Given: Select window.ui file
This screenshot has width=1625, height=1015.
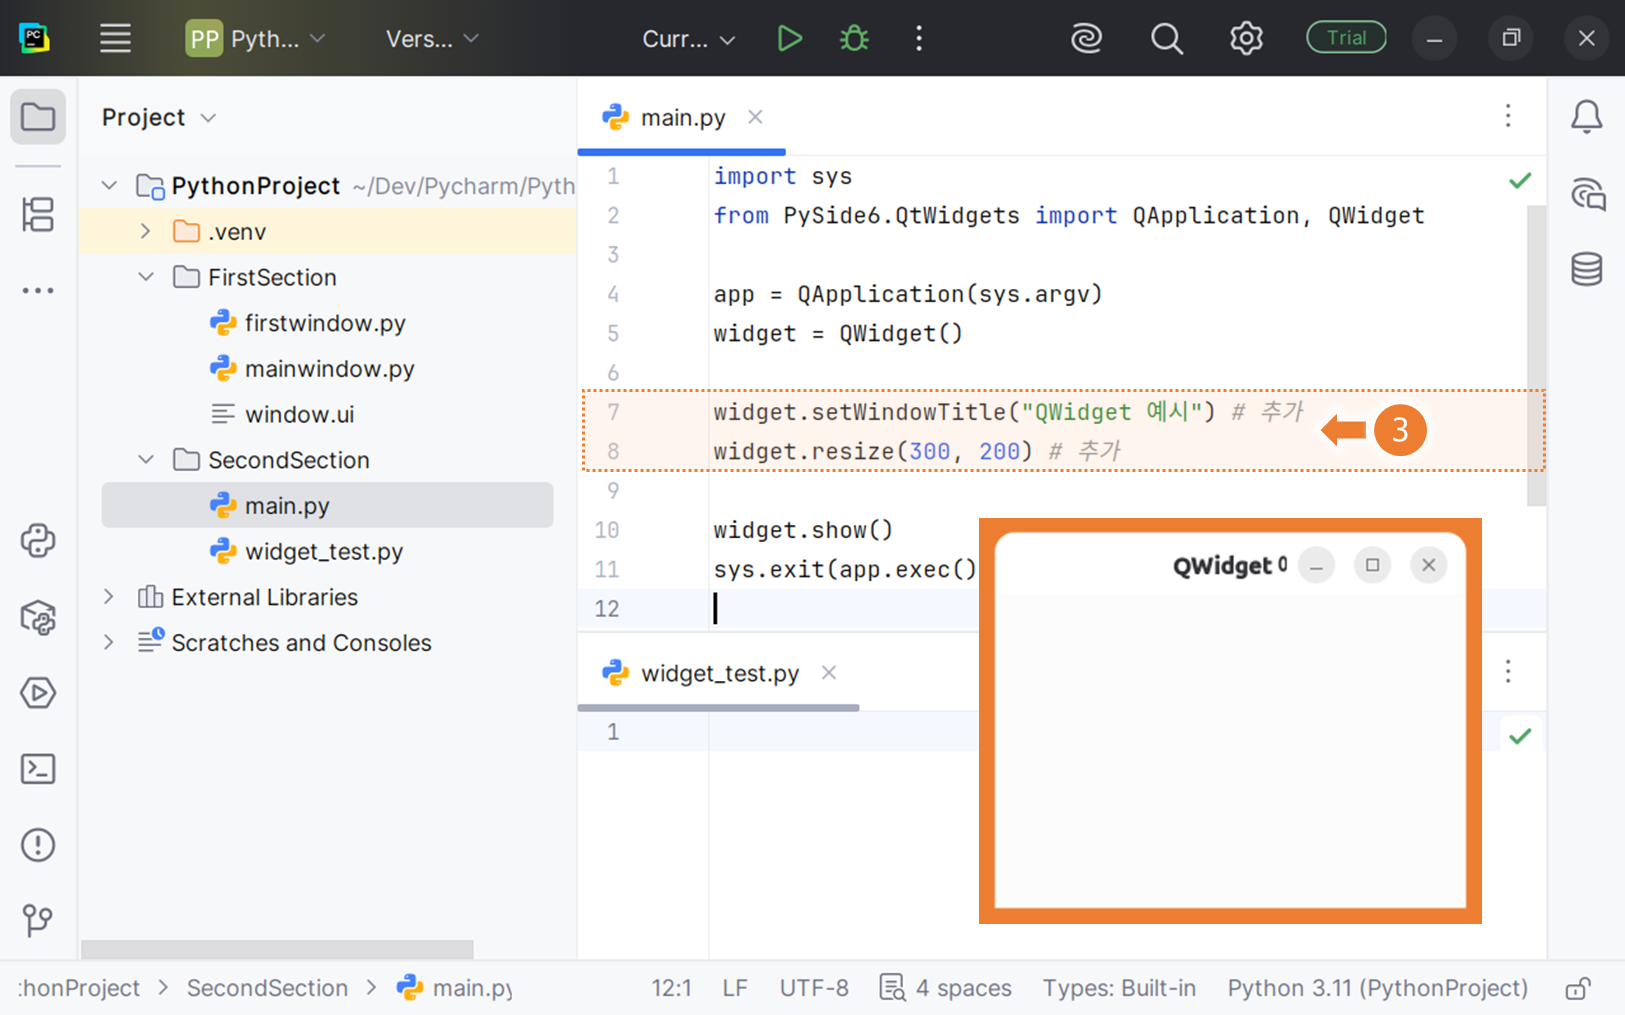Looking at the screenshot, I should tap(282, 414).
